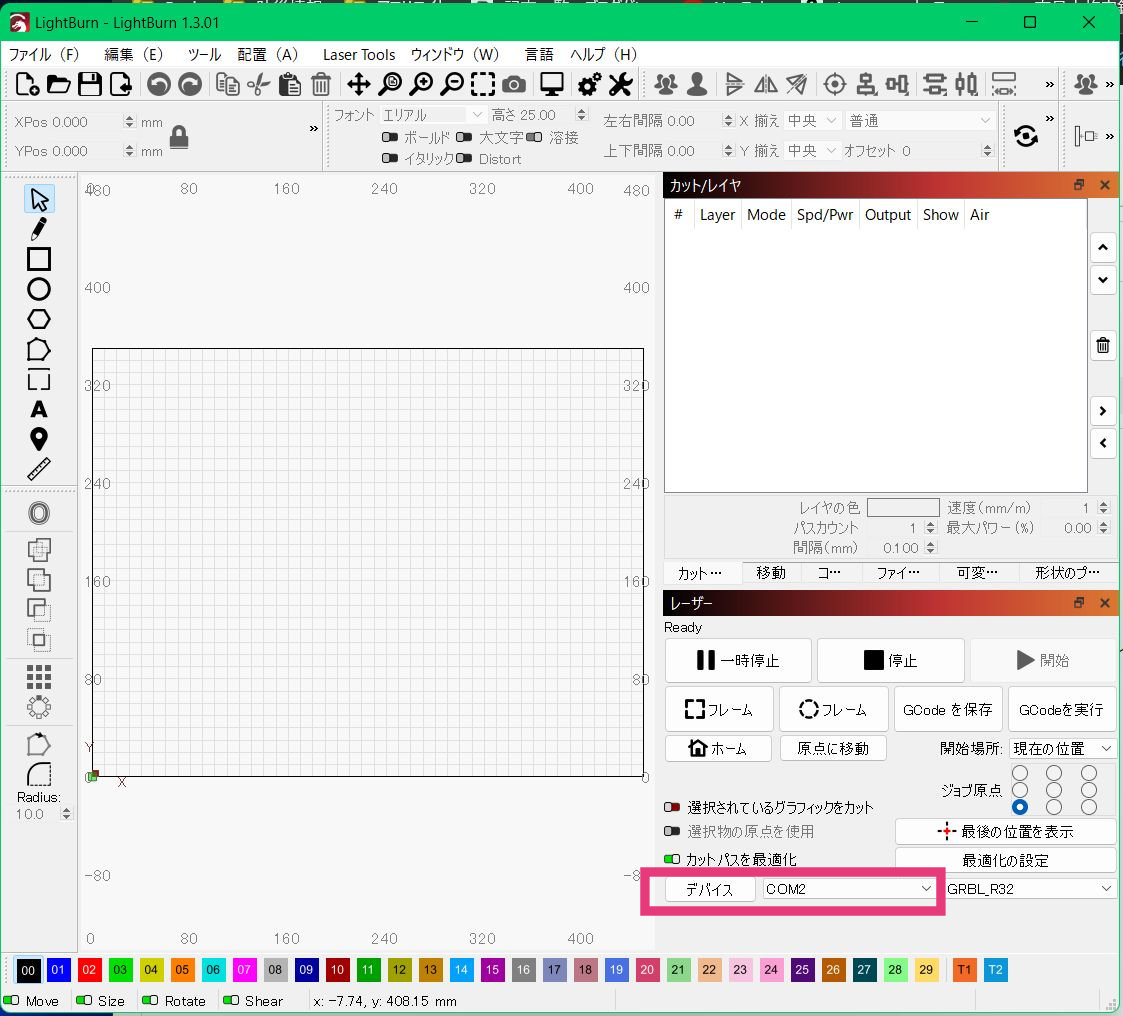Open Device Settings wrench and screwdriver icon
1123x1016 pixels.
(620, 84)
